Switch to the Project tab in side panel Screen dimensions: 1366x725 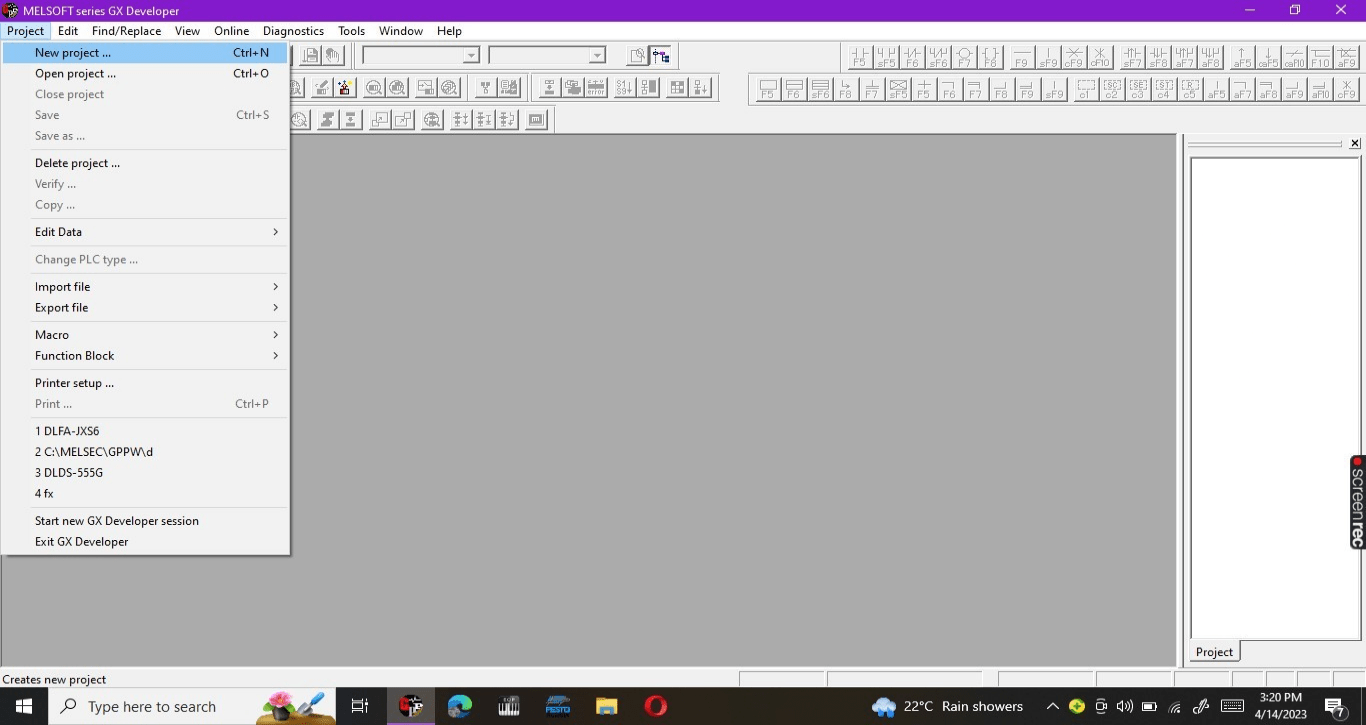[x=1214, y=652]
